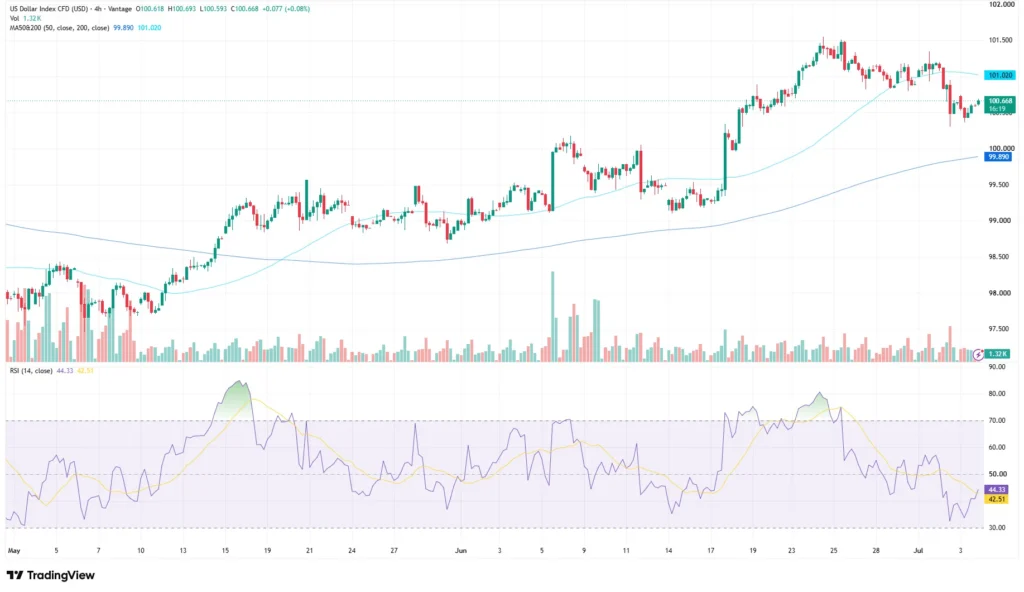This screenshot has height=592, width=1024.
Task: Click the date 24 on the time axis
Action: click(352, 551)
